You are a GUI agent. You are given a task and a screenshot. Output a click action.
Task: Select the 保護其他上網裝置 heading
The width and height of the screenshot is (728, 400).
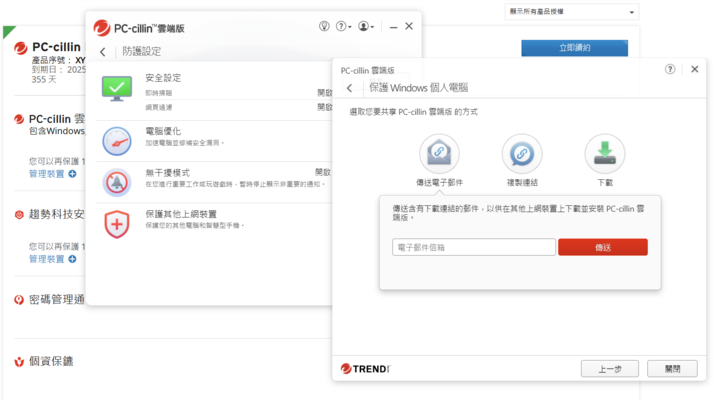click(181, 214)
